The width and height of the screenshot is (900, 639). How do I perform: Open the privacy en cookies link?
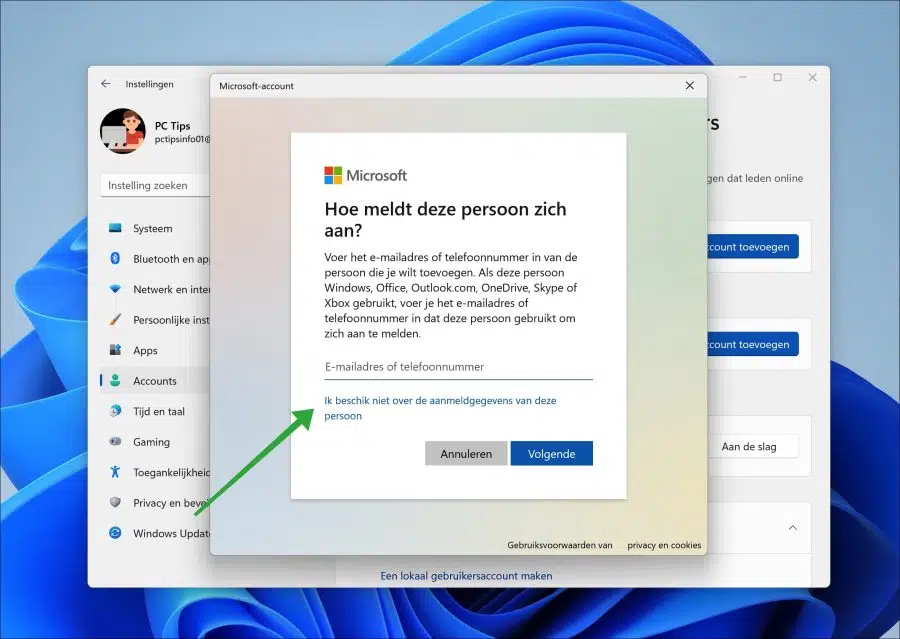pos(664,545)
